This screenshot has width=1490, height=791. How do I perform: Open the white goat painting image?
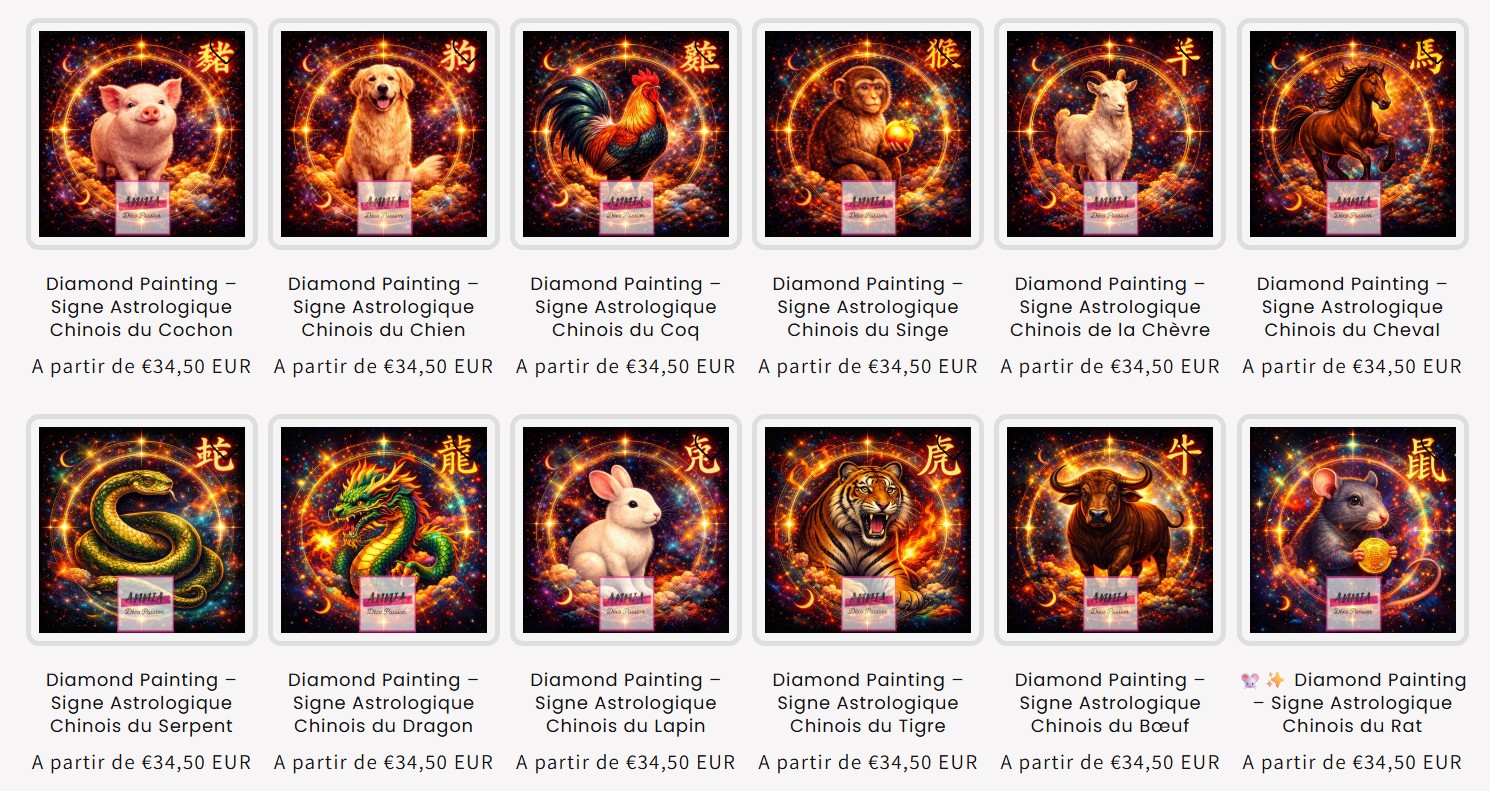pos(1110,134)
